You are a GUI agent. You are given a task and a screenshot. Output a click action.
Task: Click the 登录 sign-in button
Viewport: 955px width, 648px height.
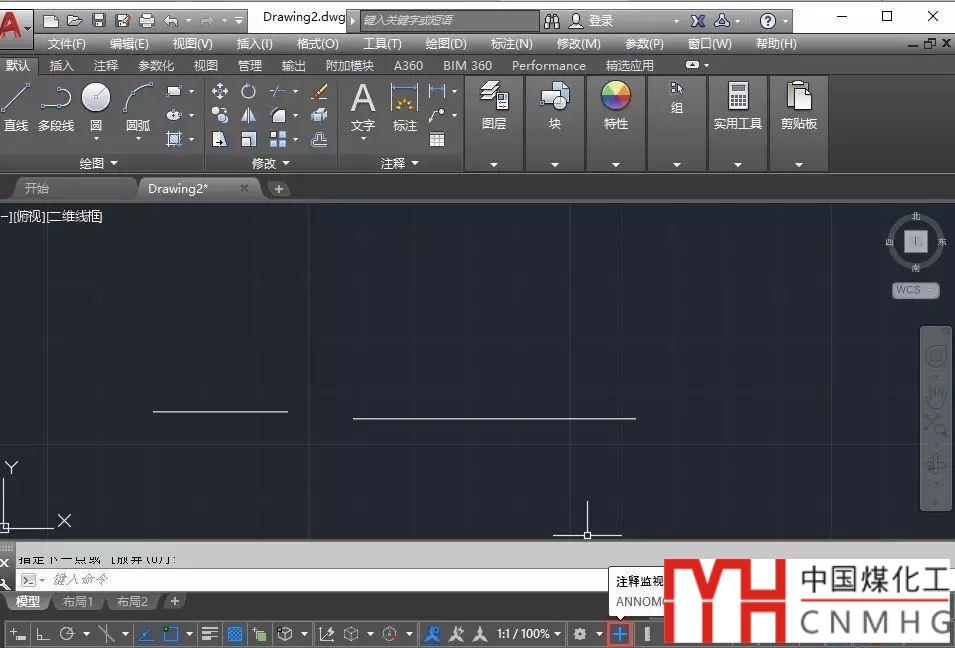click(600, 20)
